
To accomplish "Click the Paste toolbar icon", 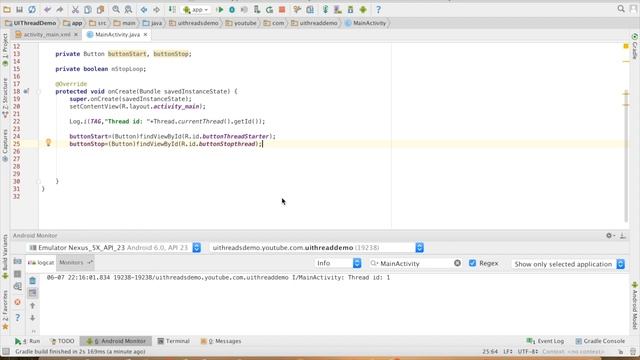I will pyautogui.click(x=100, y=9).
